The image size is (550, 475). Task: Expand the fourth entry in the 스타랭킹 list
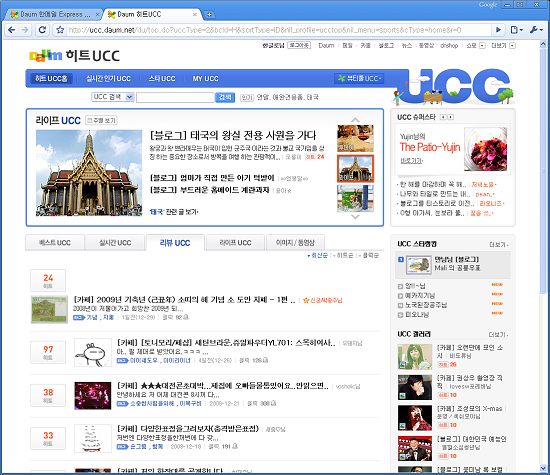coord(400,306)
